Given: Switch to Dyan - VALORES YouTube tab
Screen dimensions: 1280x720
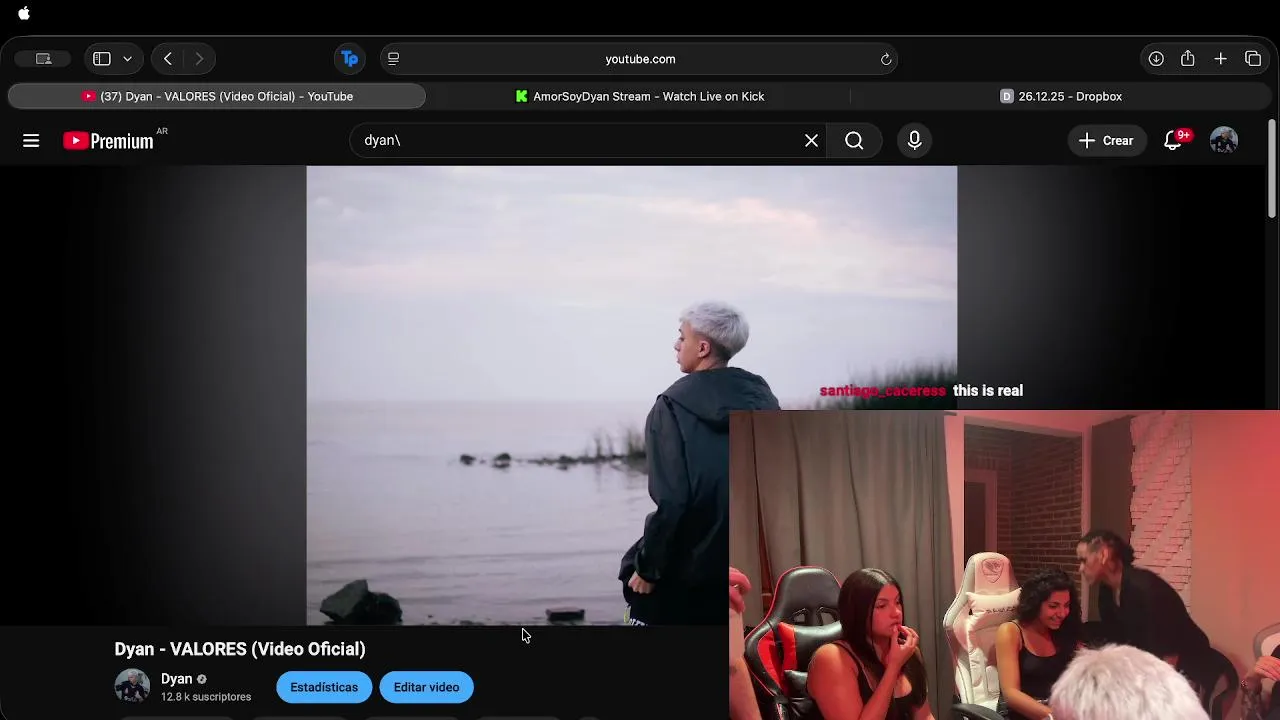Looking at the screenshot, I should pos(217,96).
